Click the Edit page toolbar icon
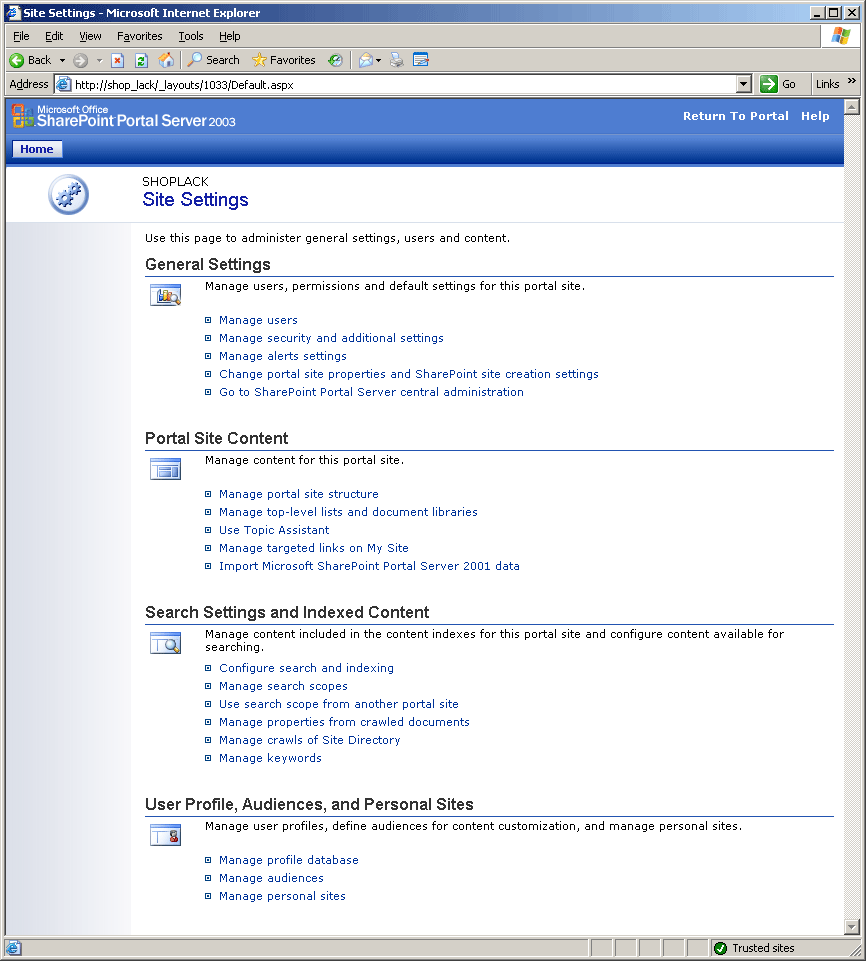866x961 pixels. [x=421, y=60]
